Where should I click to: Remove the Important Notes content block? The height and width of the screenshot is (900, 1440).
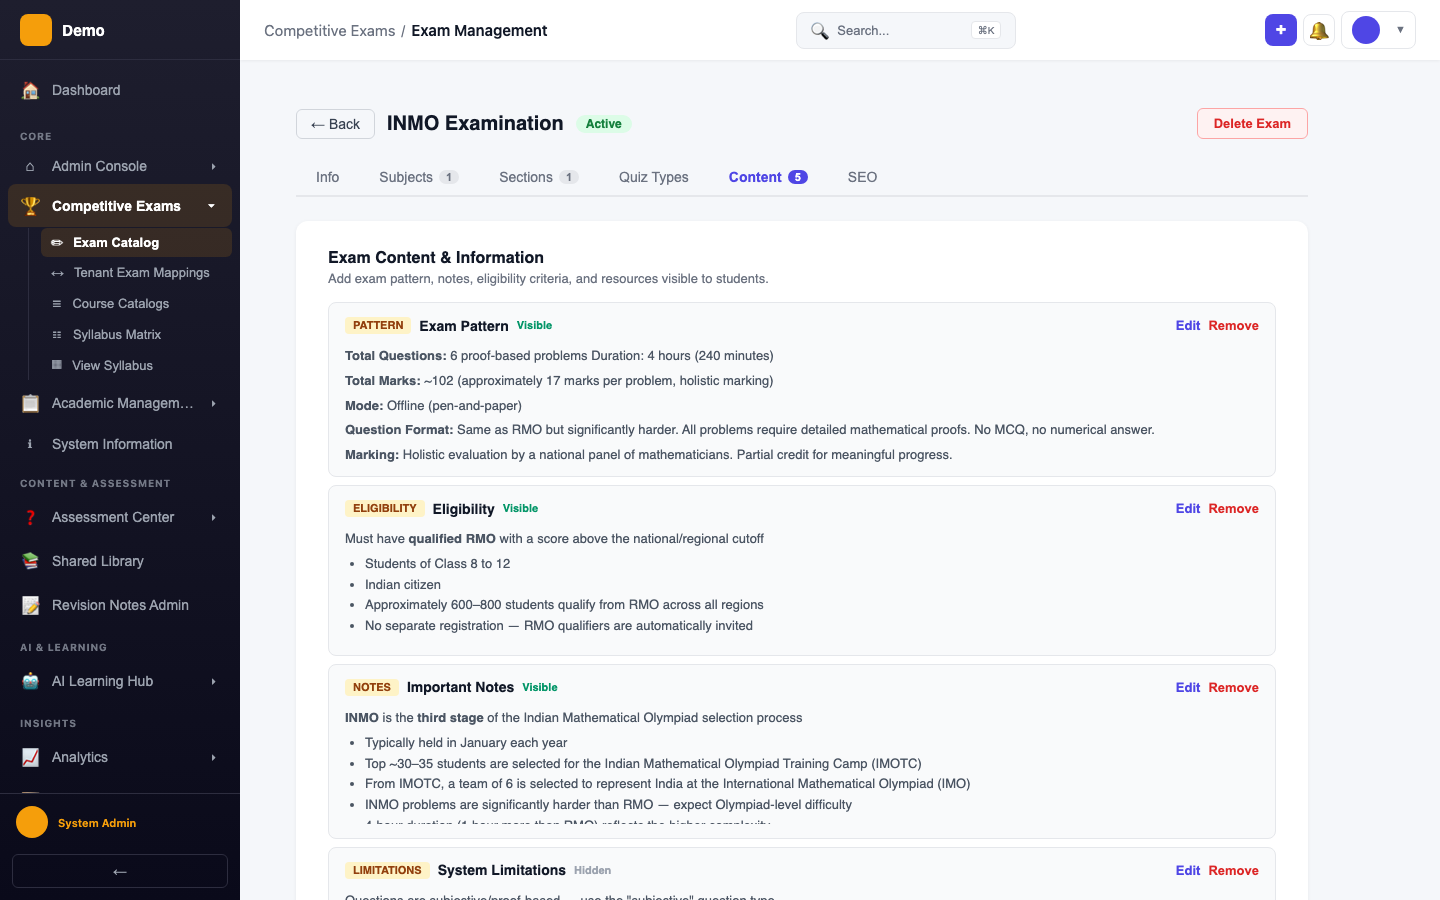coord(1233,688)
